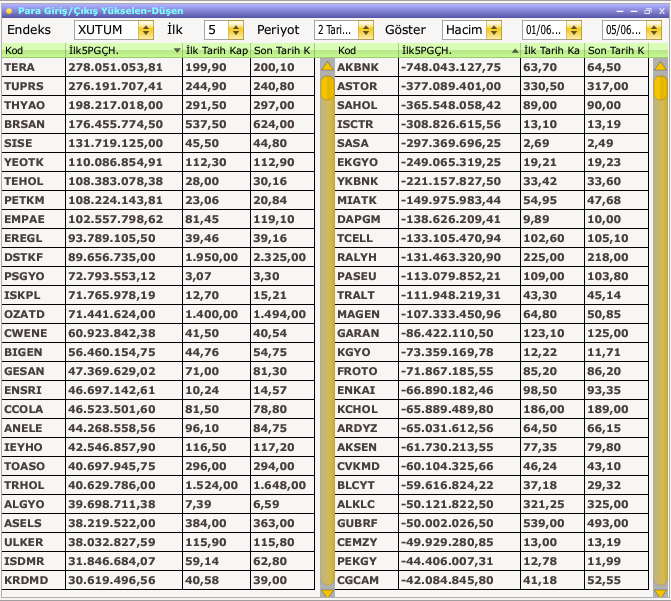The image size is (671, 601).
Task: Click right table scroll down arrow
Action: (x=660, y=593)
